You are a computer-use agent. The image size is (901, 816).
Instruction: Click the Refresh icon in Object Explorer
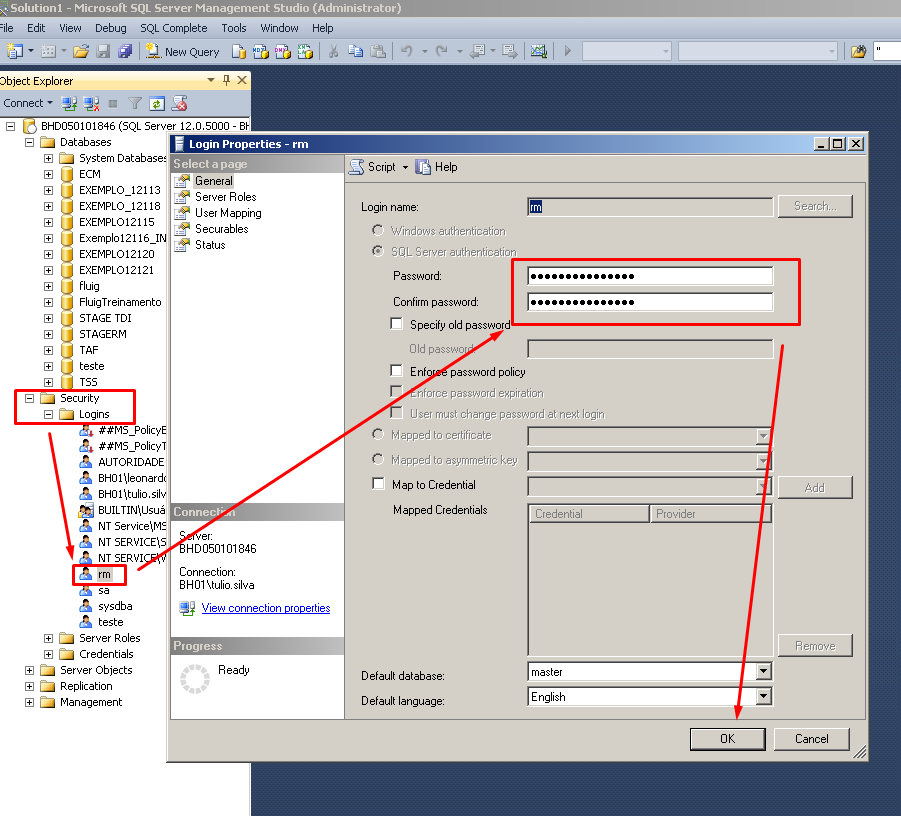[157, 103]
